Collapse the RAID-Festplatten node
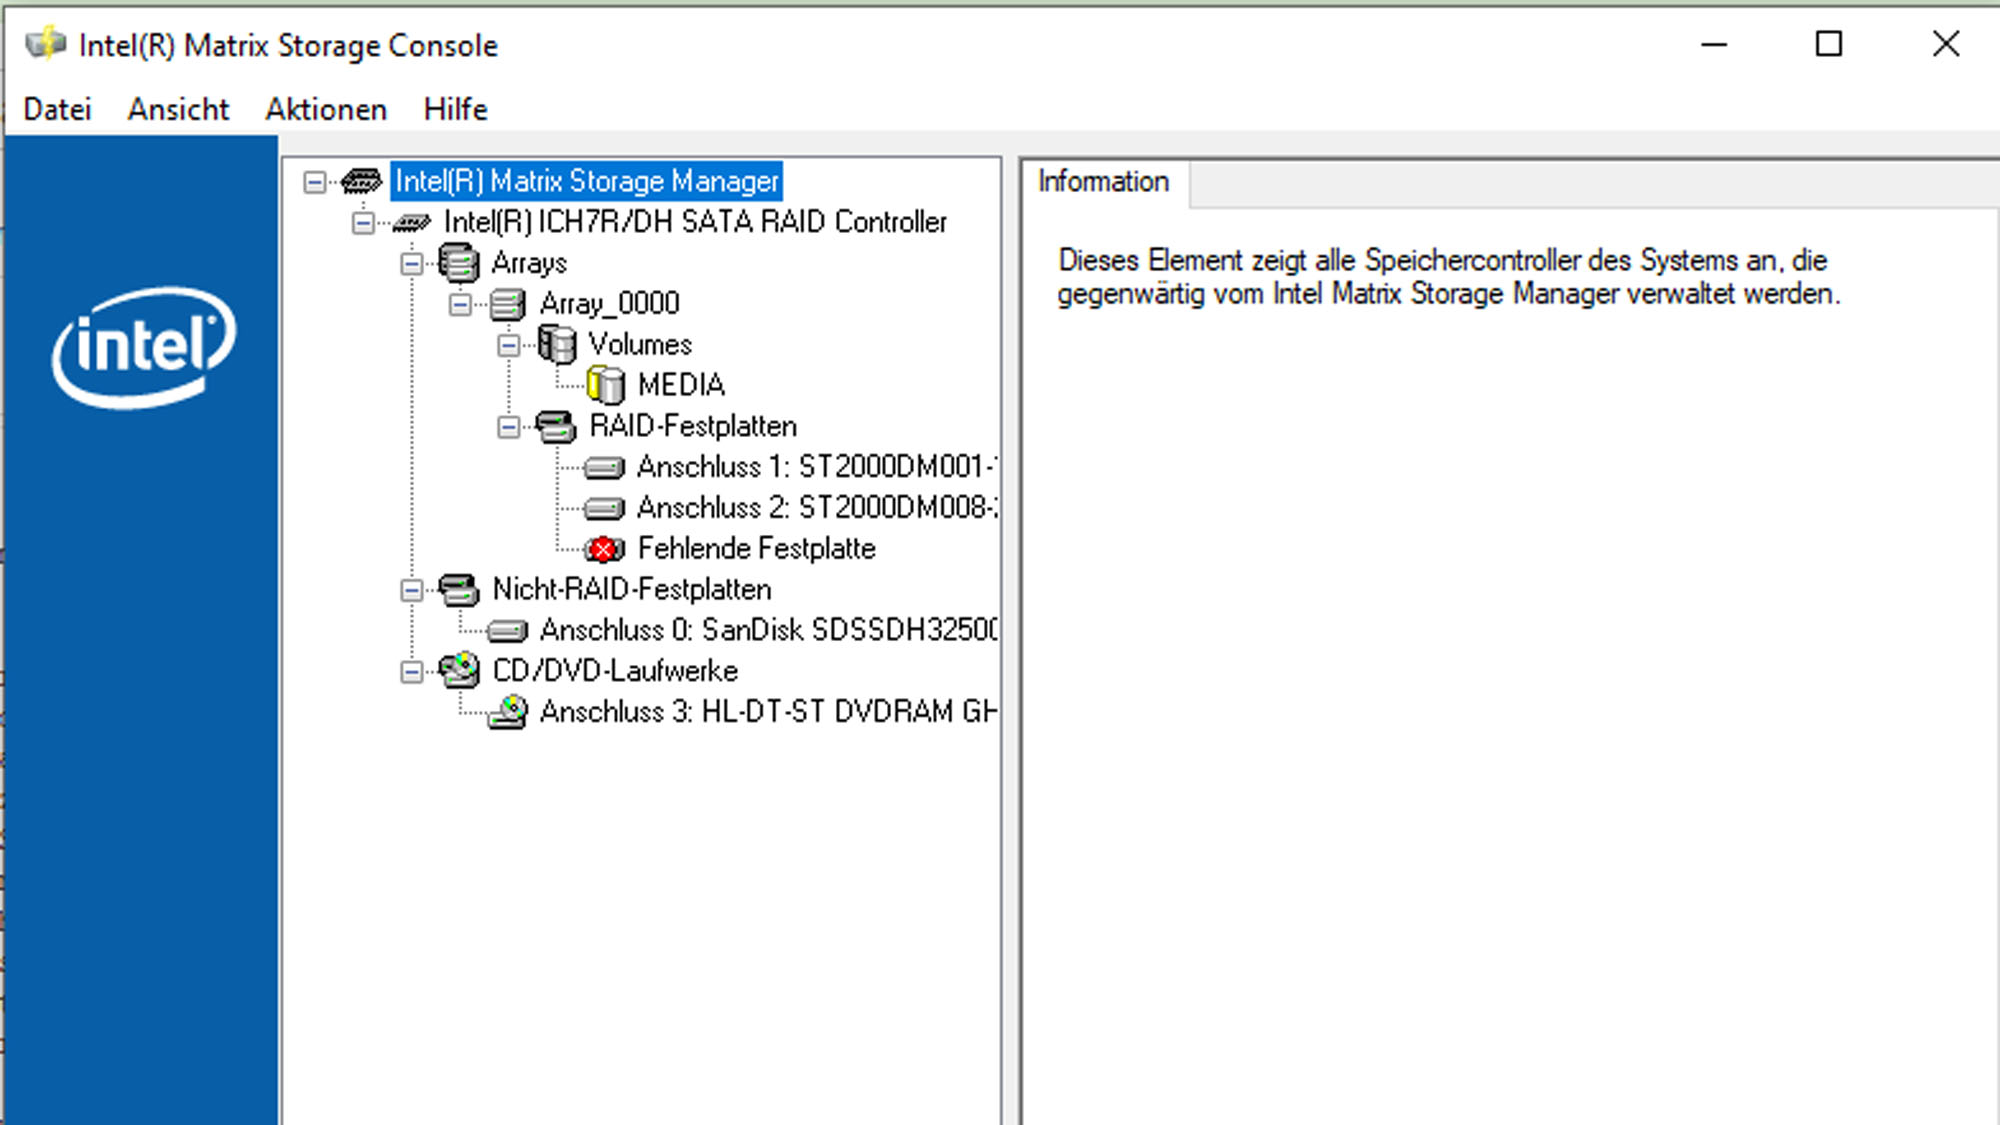 tap(508, 427)
